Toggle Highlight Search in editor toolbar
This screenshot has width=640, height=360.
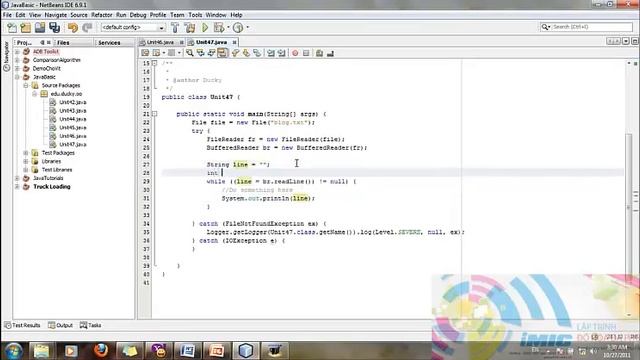pyautogui.click(x=222, y=53)
